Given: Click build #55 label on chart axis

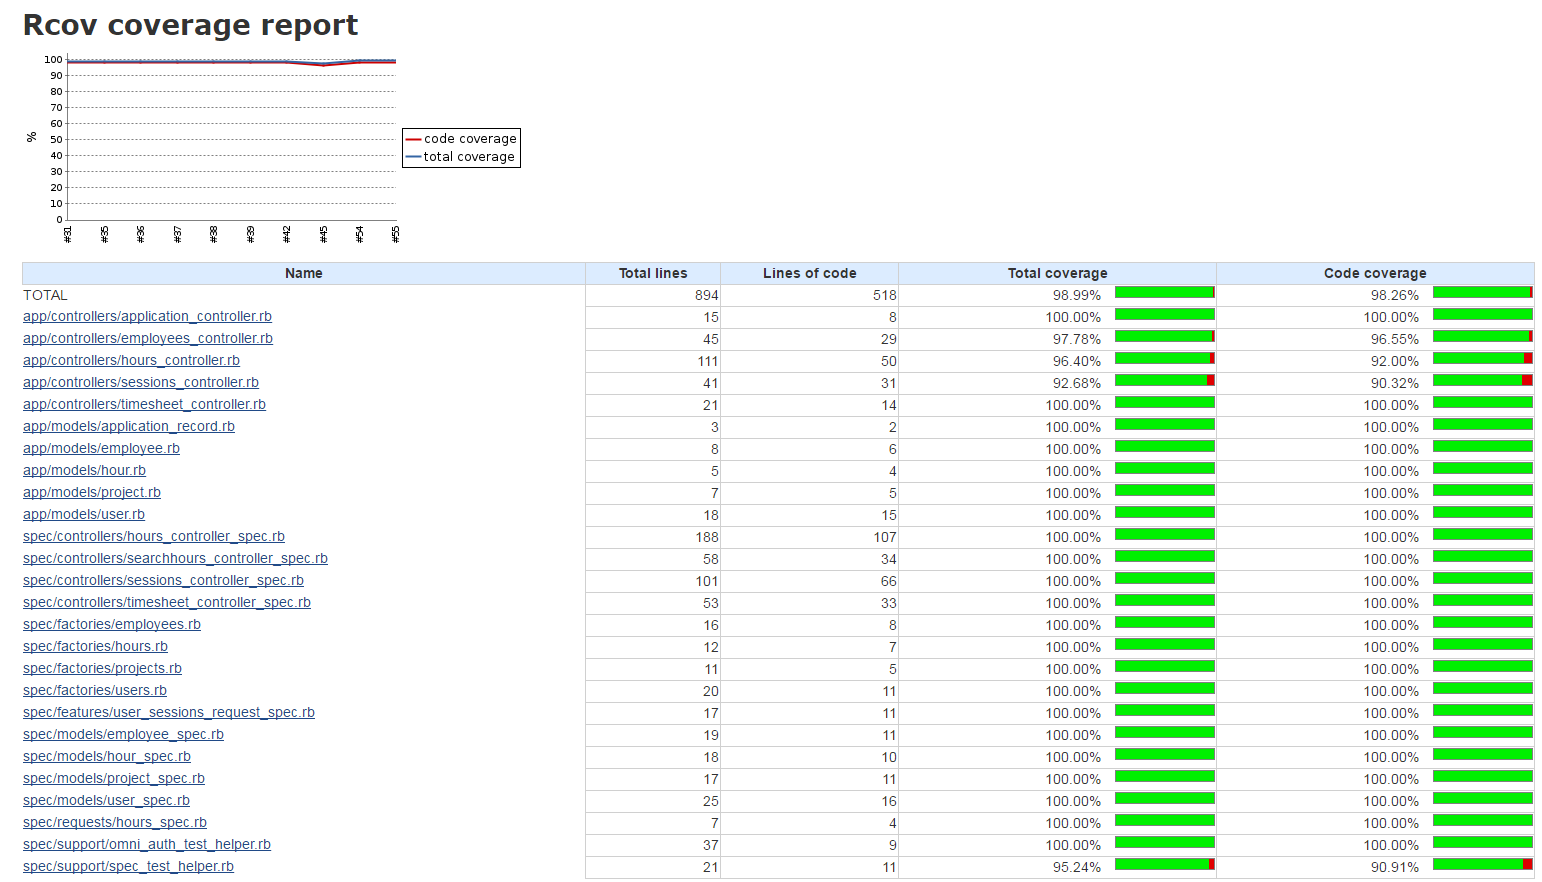Looking at the screenshot, I should [395, 234].
